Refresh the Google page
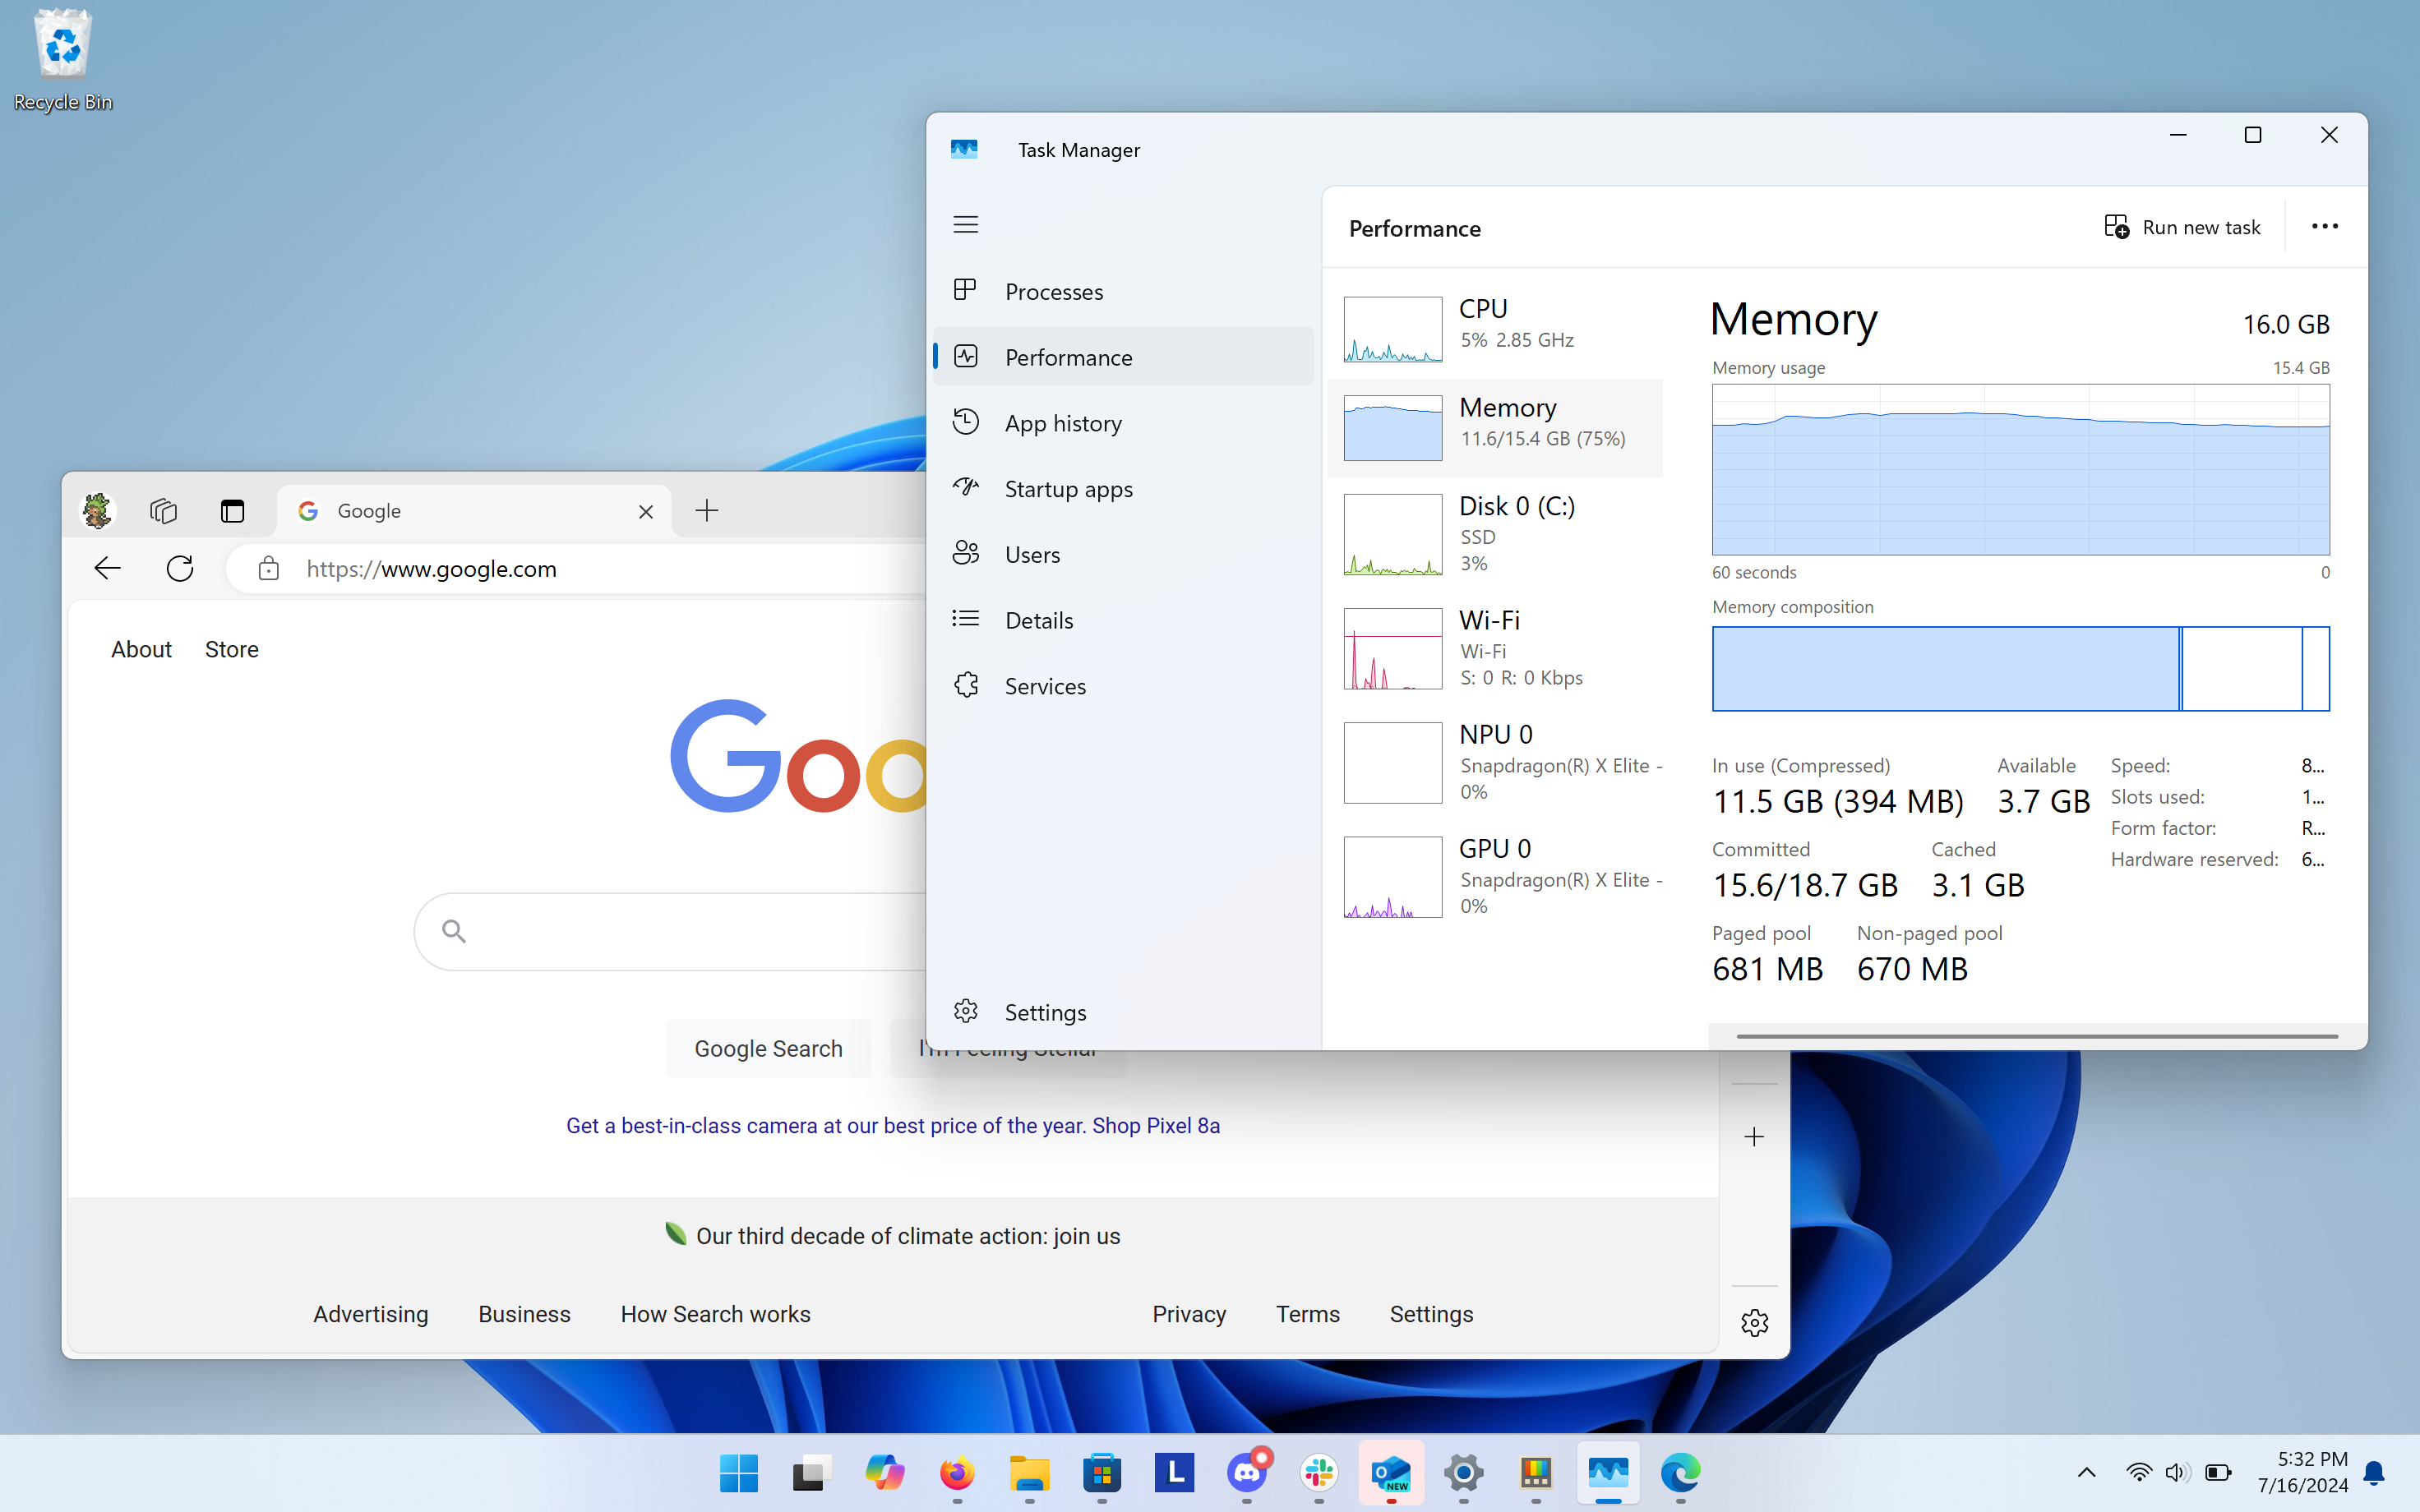The image size is (2420, 1512). tap(180, 569)
